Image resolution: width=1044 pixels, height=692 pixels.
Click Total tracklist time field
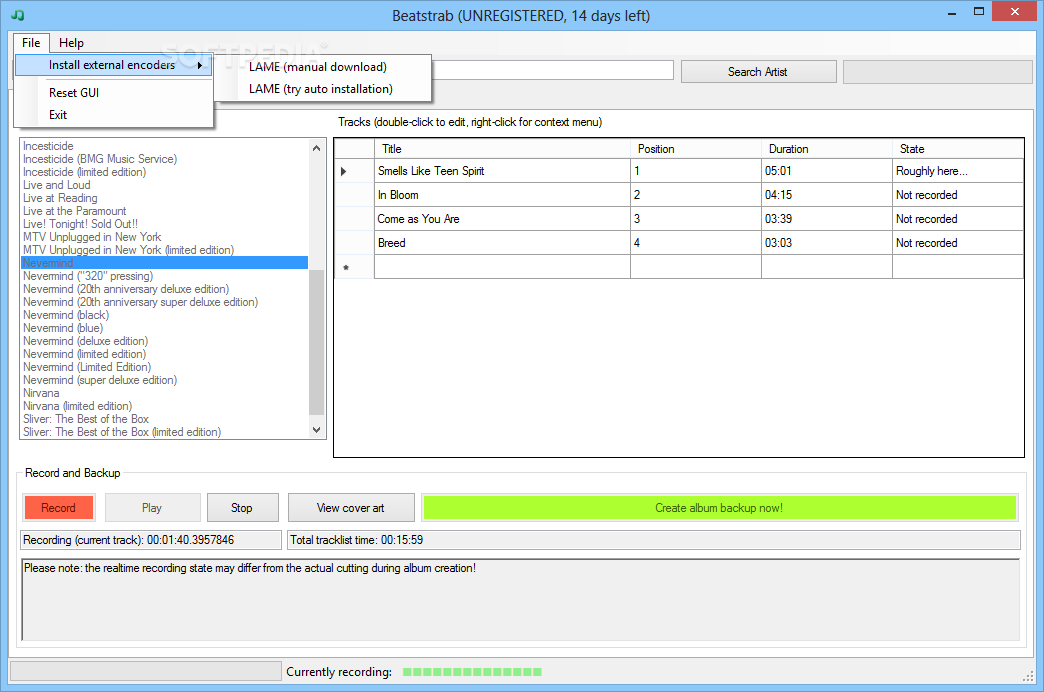(654, 540)
